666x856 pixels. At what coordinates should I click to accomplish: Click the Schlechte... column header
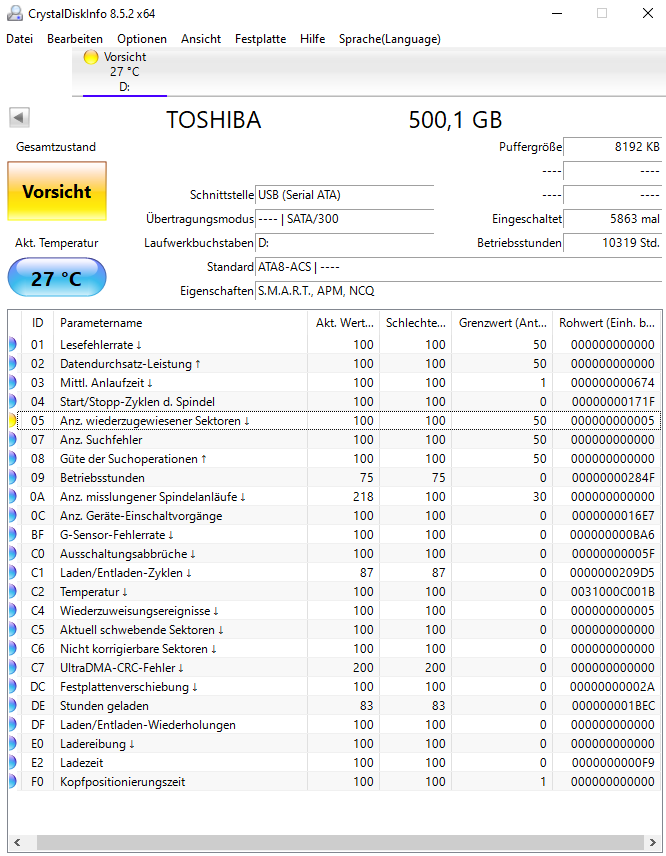(416, 323)
